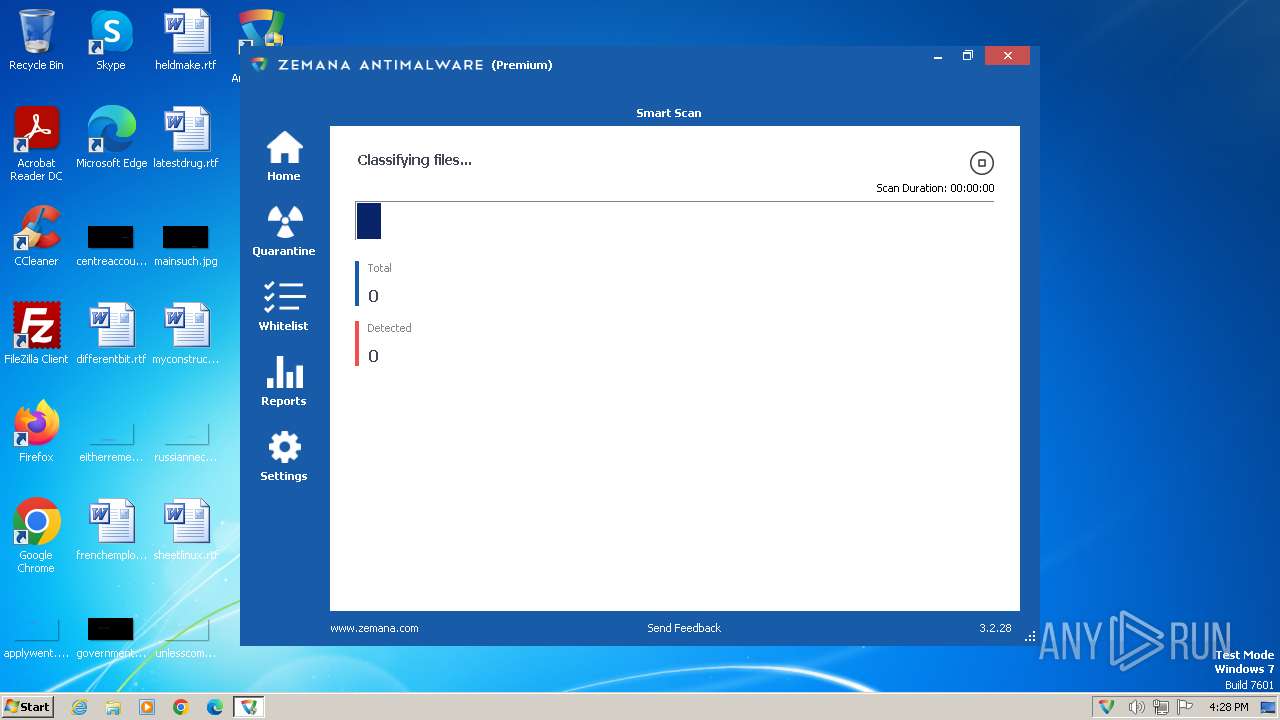Image resolution: width=1280 pixels, height=720 pixels.
Task: Open the Home section in Zemana sidebar
Action: click(284, 156)
